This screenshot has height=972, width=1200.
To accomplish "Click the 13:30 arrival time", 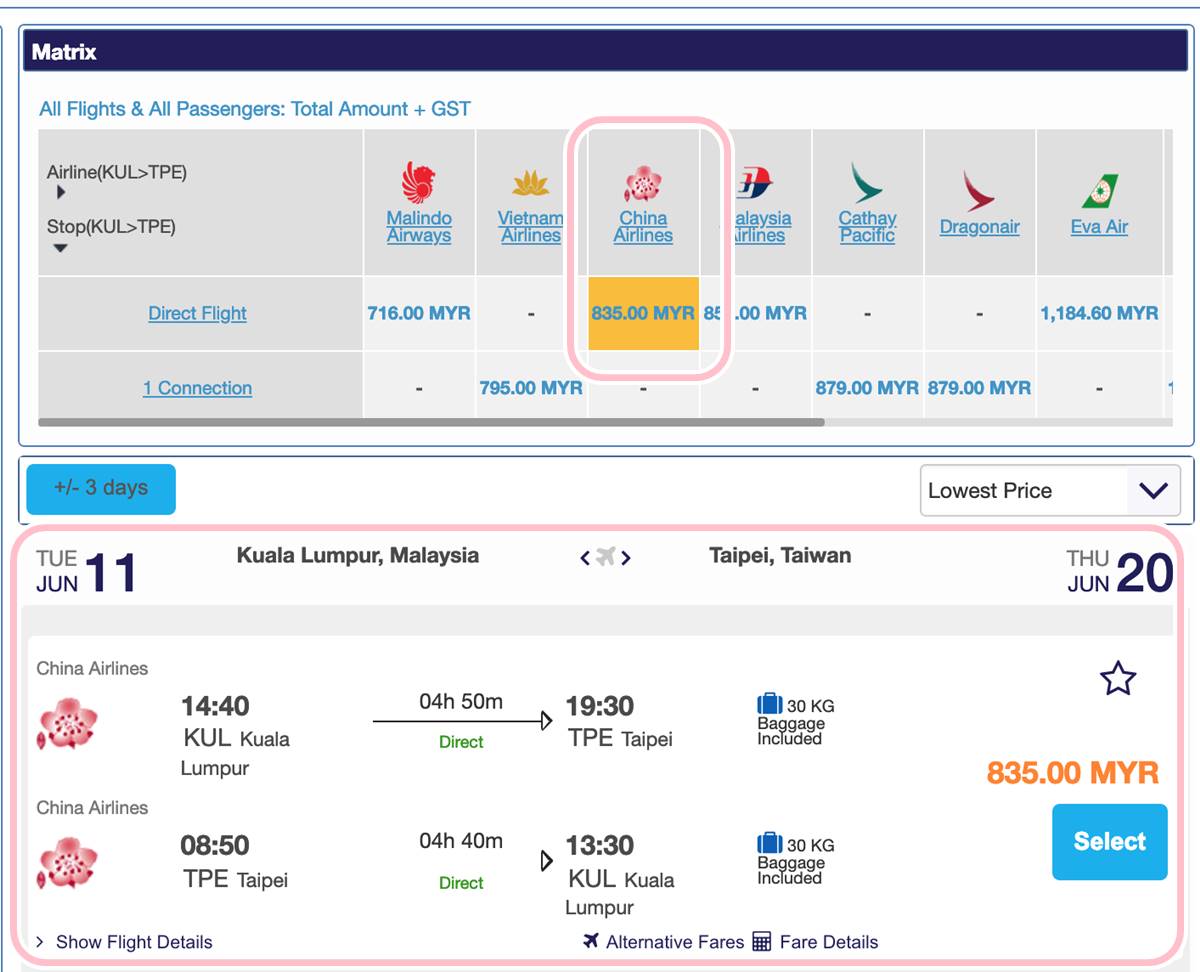I will [x=600, y=846].
